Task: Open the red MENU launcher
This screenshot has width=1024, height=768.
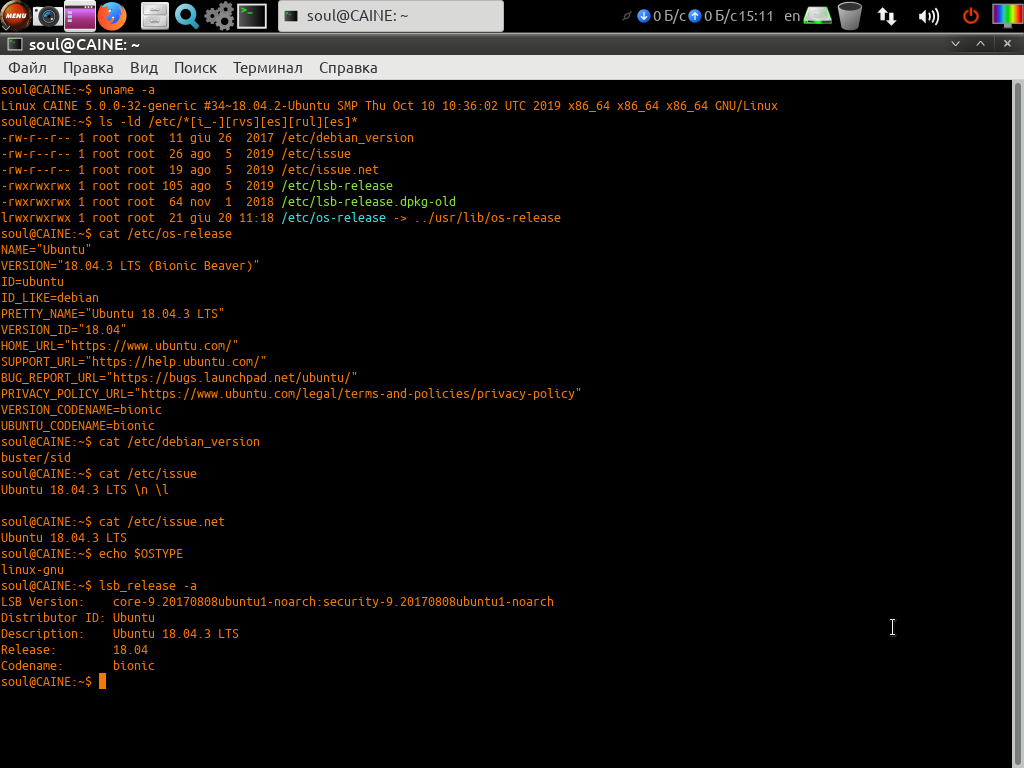Action: [x=16, y=16]
